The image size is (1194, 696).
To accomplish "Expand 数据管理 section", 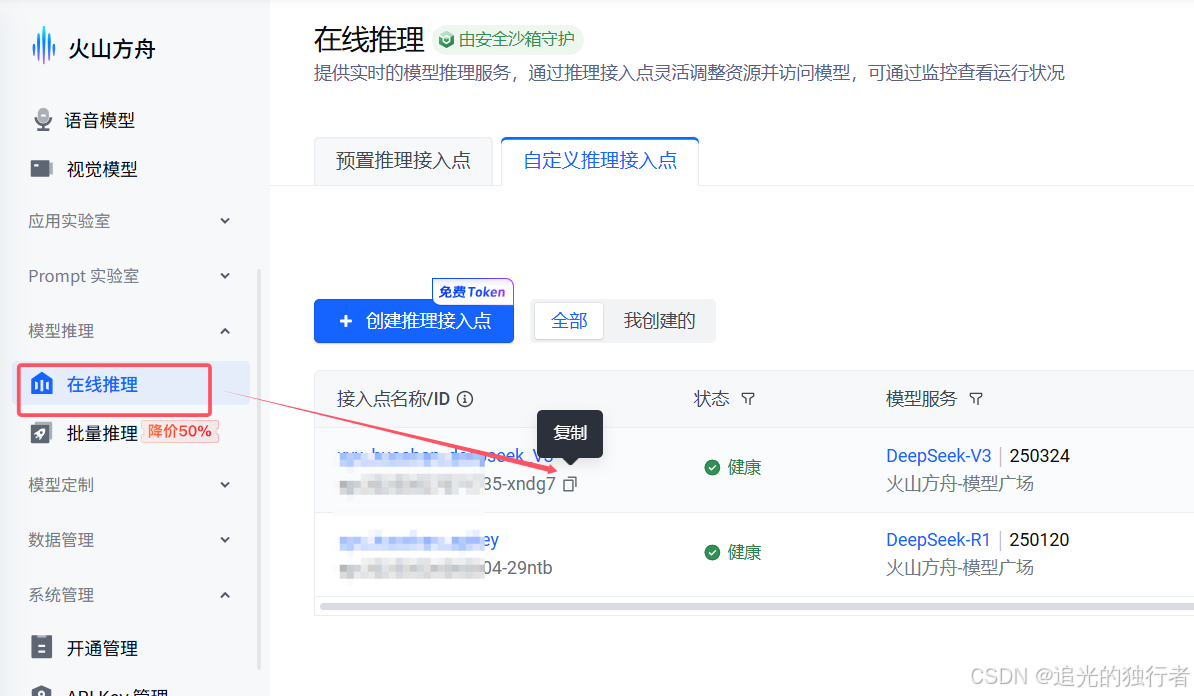I will (225, 540).
